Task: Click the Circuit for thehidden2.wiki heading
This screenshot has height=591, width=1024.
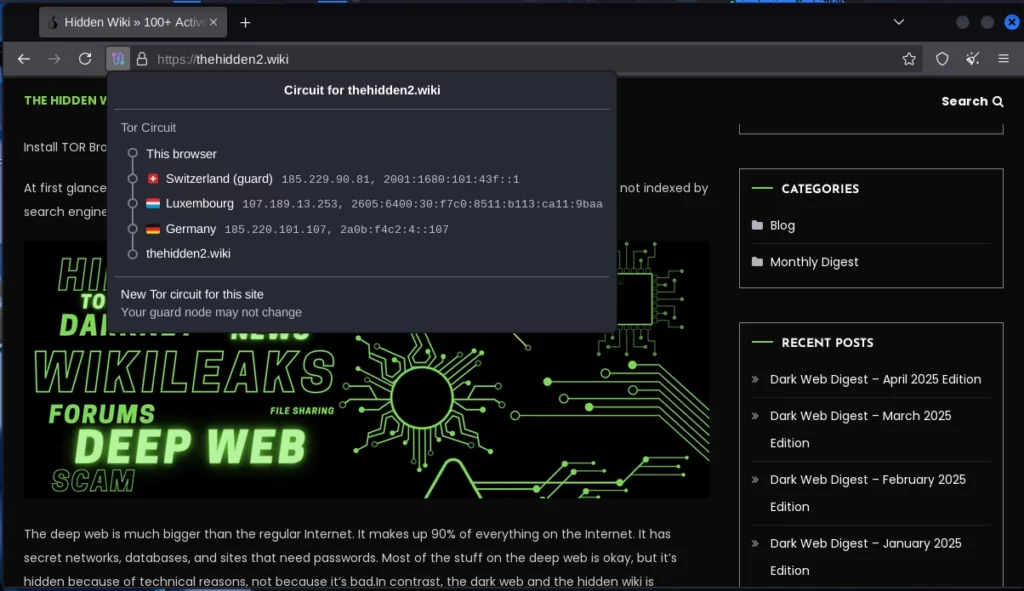Action: [362, 90]
